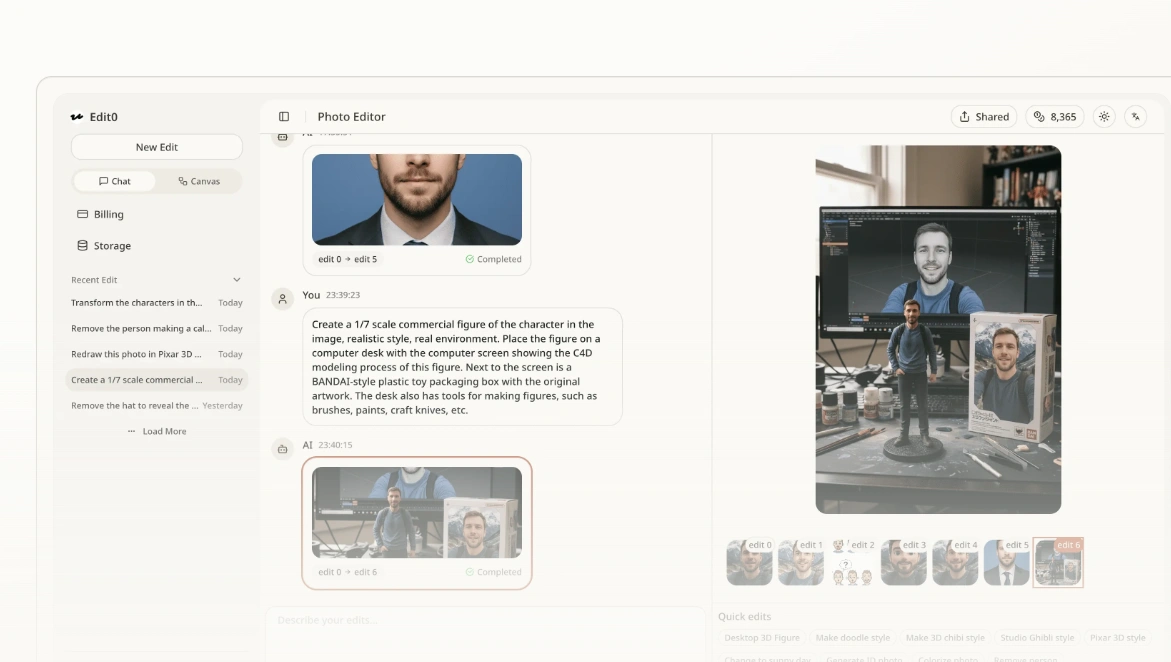This screenshot has width=1171, height=662.
Task: Click the AI result image for edit 6
Action: coord(417,512)
